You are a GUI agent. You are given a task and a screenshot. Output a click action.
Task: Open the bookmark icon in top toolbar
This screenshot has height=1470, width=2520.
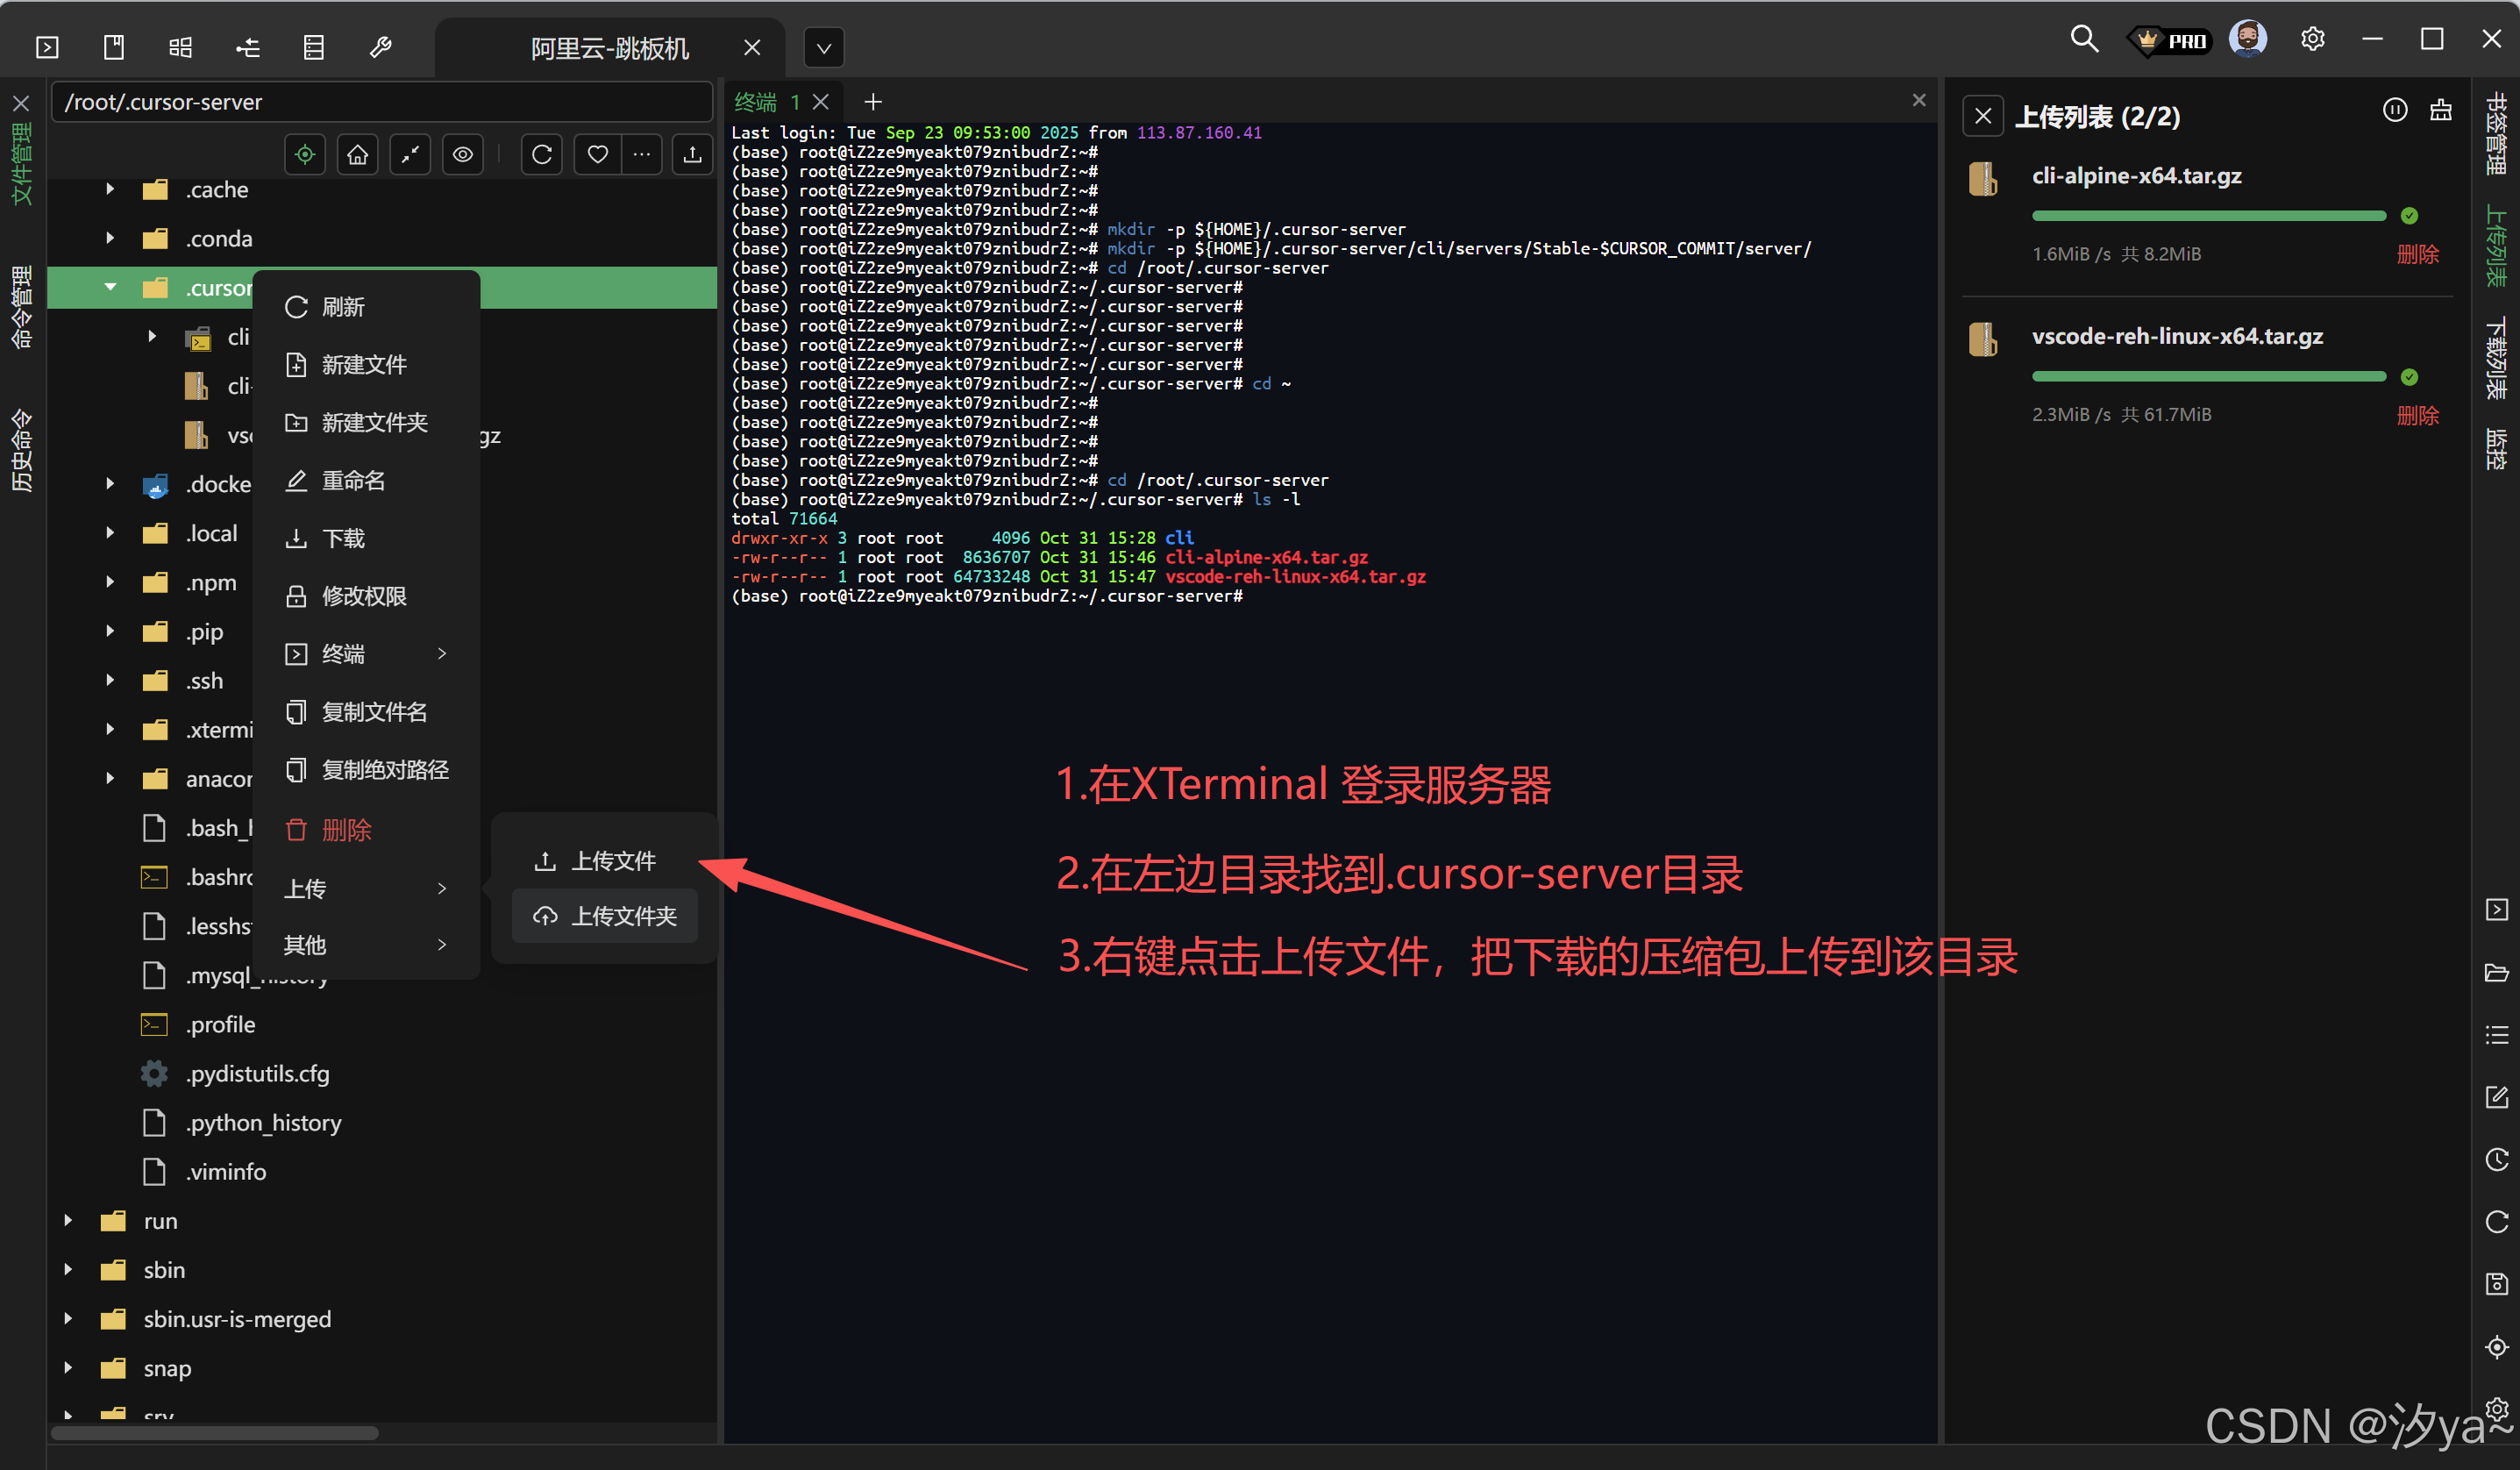(113, 46)
